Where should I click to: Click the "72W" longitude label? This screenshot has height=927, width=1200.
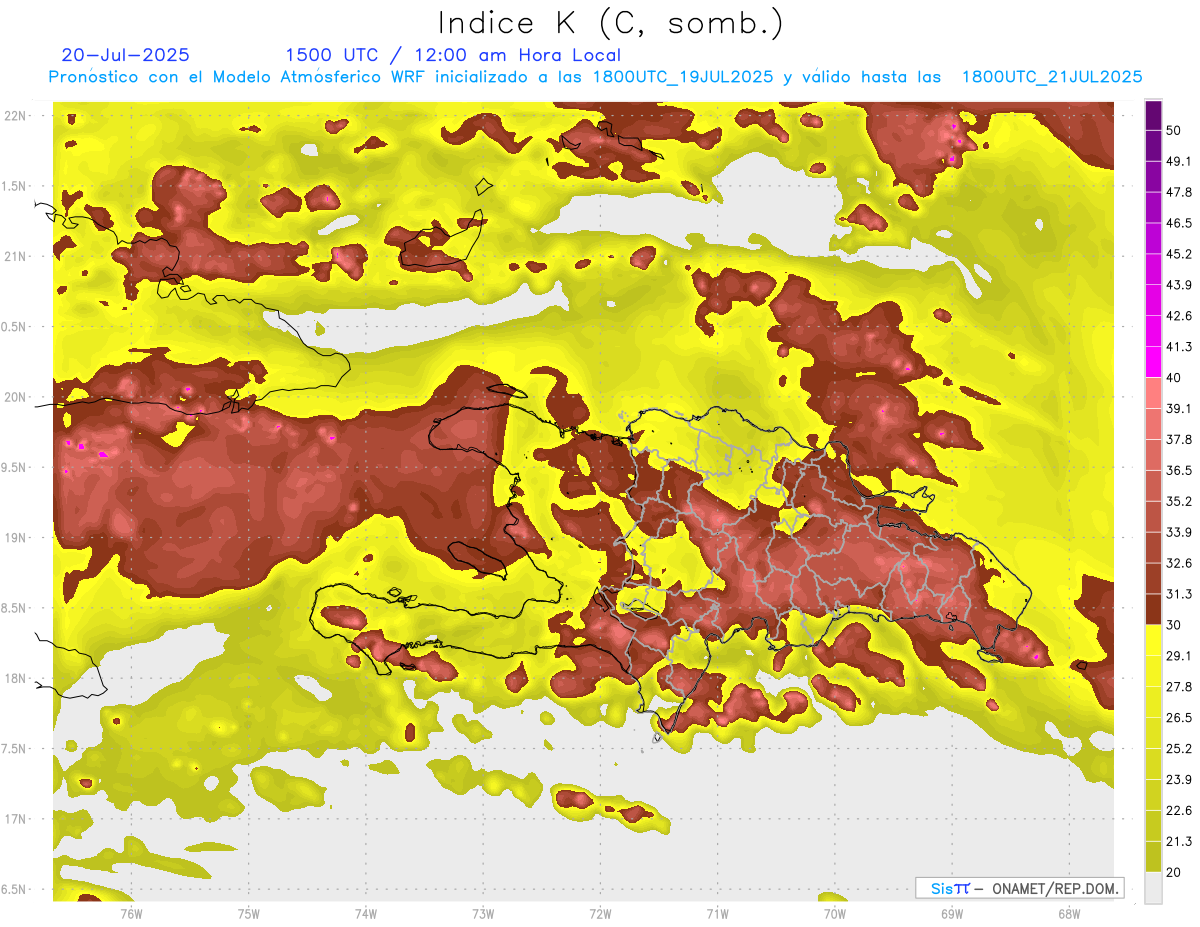click(600, 913)
